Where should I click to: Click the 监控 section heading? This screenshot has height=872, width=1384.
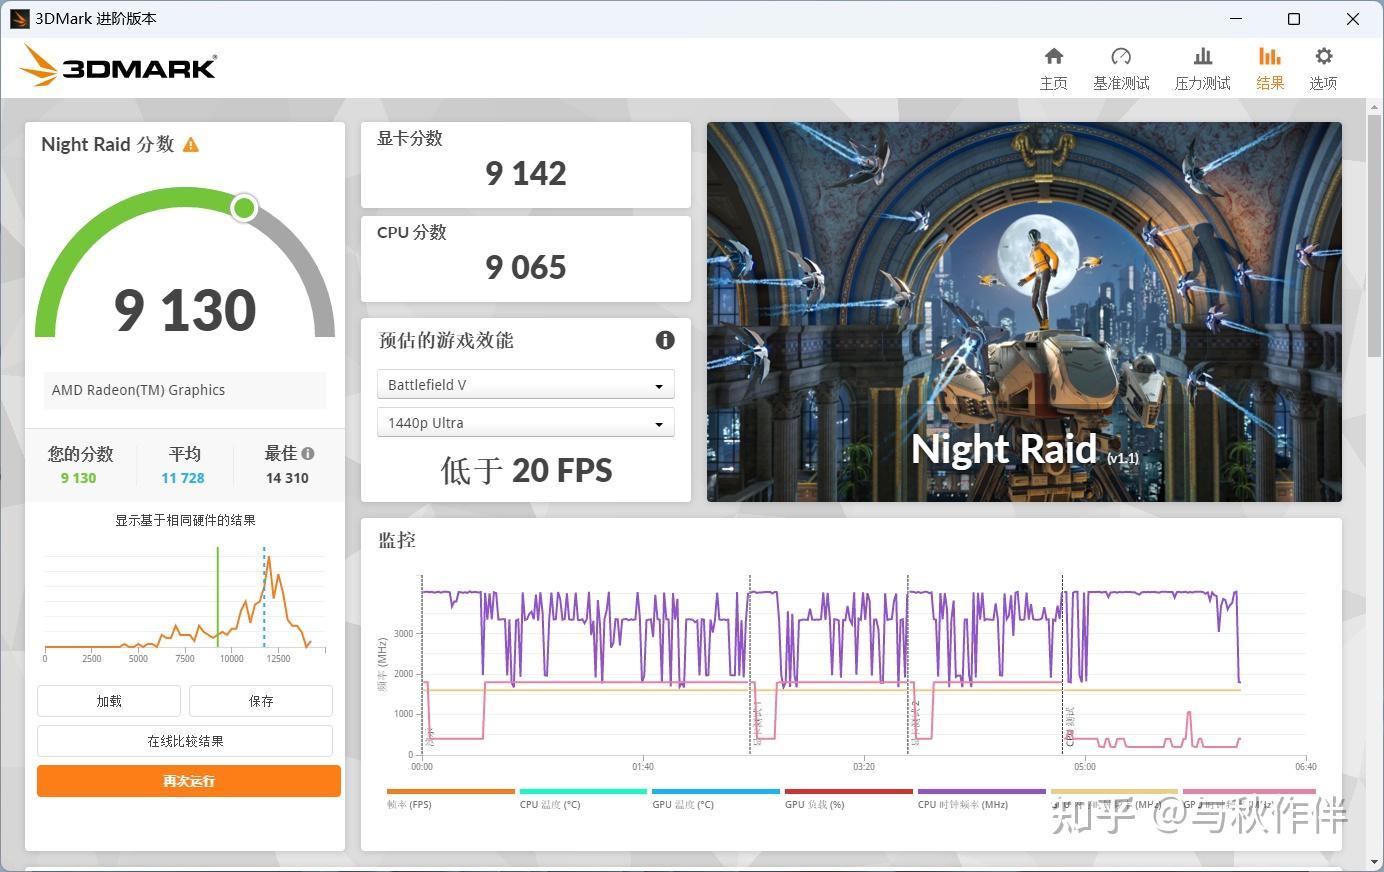(397, 540)
